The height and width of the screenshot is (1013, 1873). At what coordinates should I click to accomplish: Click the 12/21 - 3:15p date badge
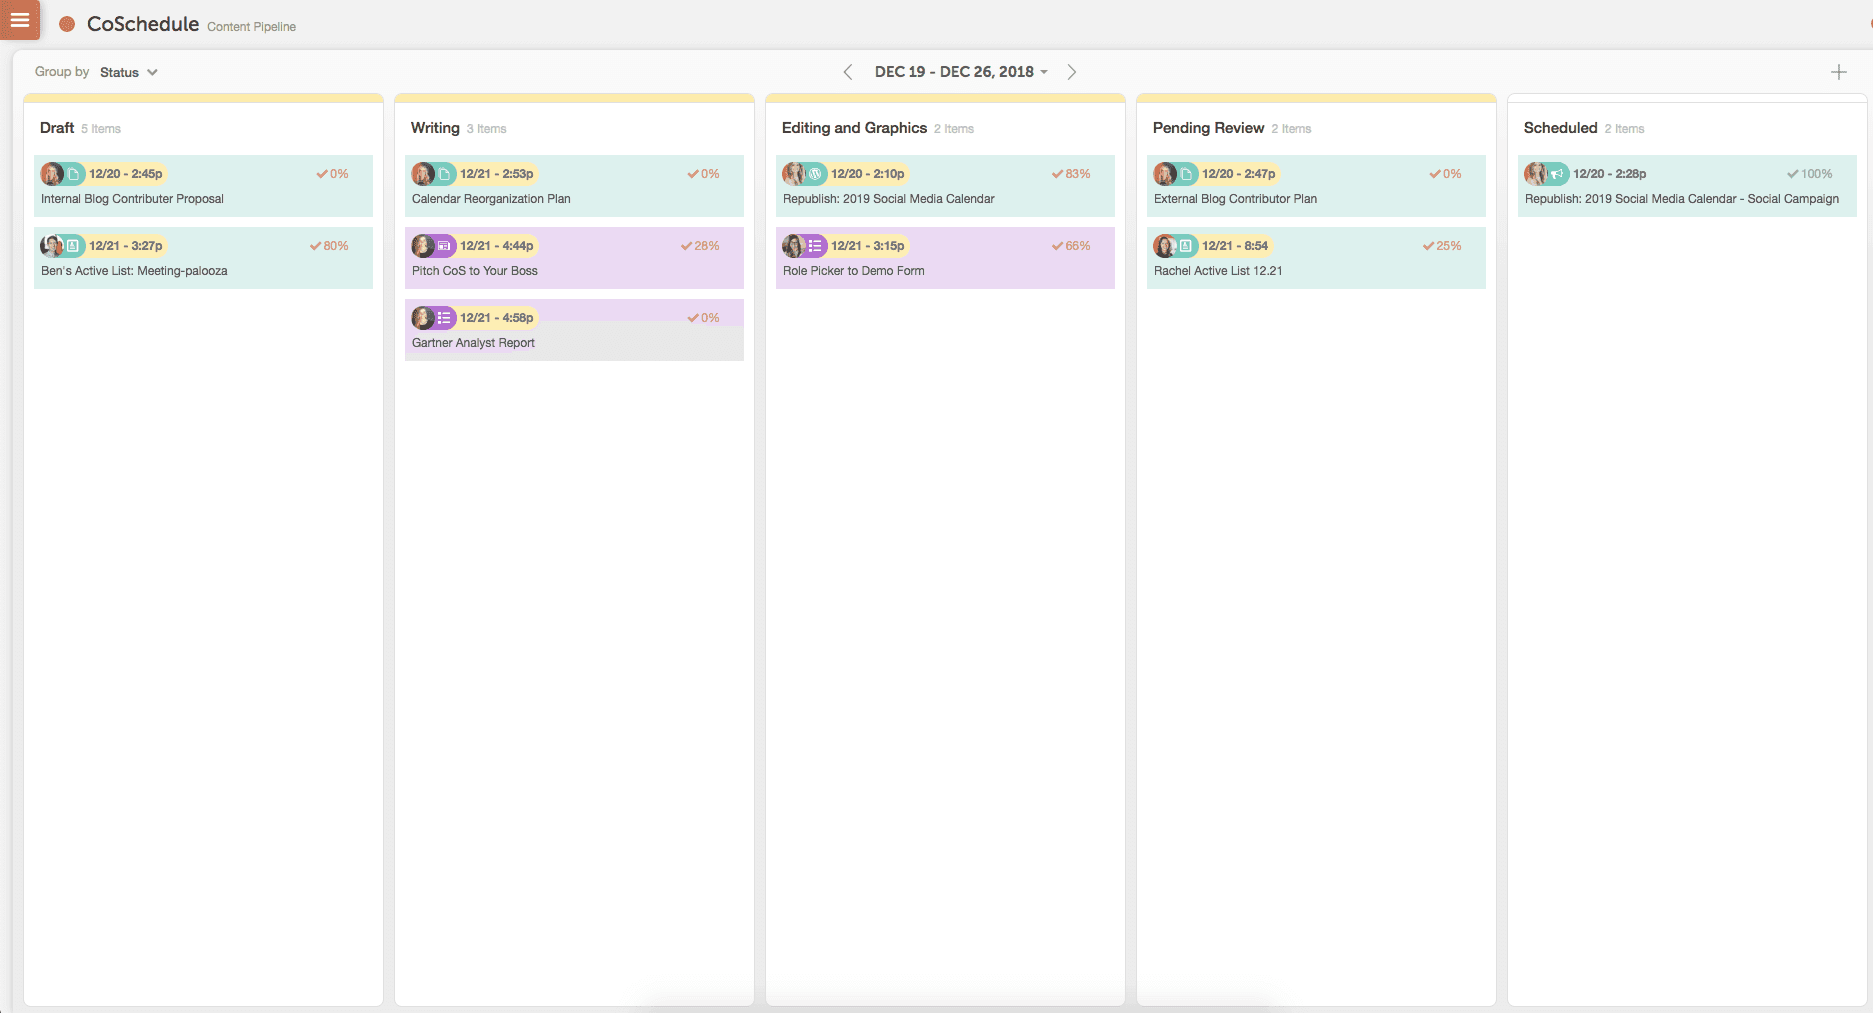coord(868,246)
